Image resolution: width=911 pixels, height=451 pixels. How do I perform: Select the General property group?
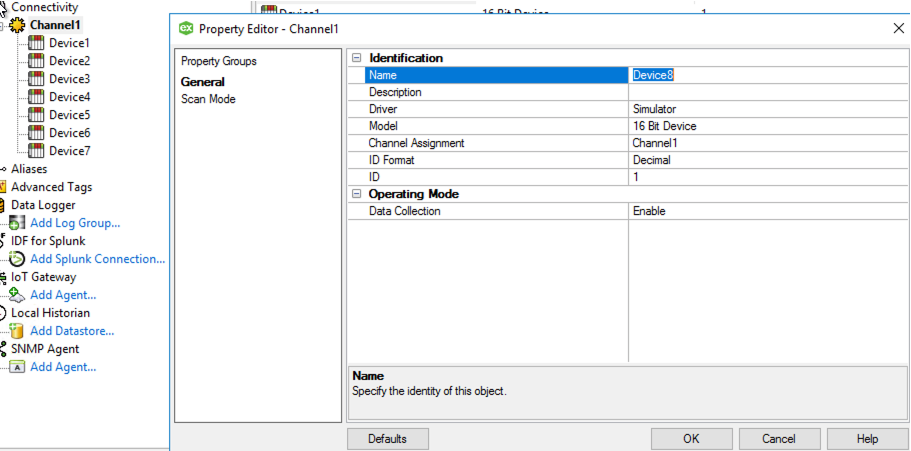tap(203, 81)
